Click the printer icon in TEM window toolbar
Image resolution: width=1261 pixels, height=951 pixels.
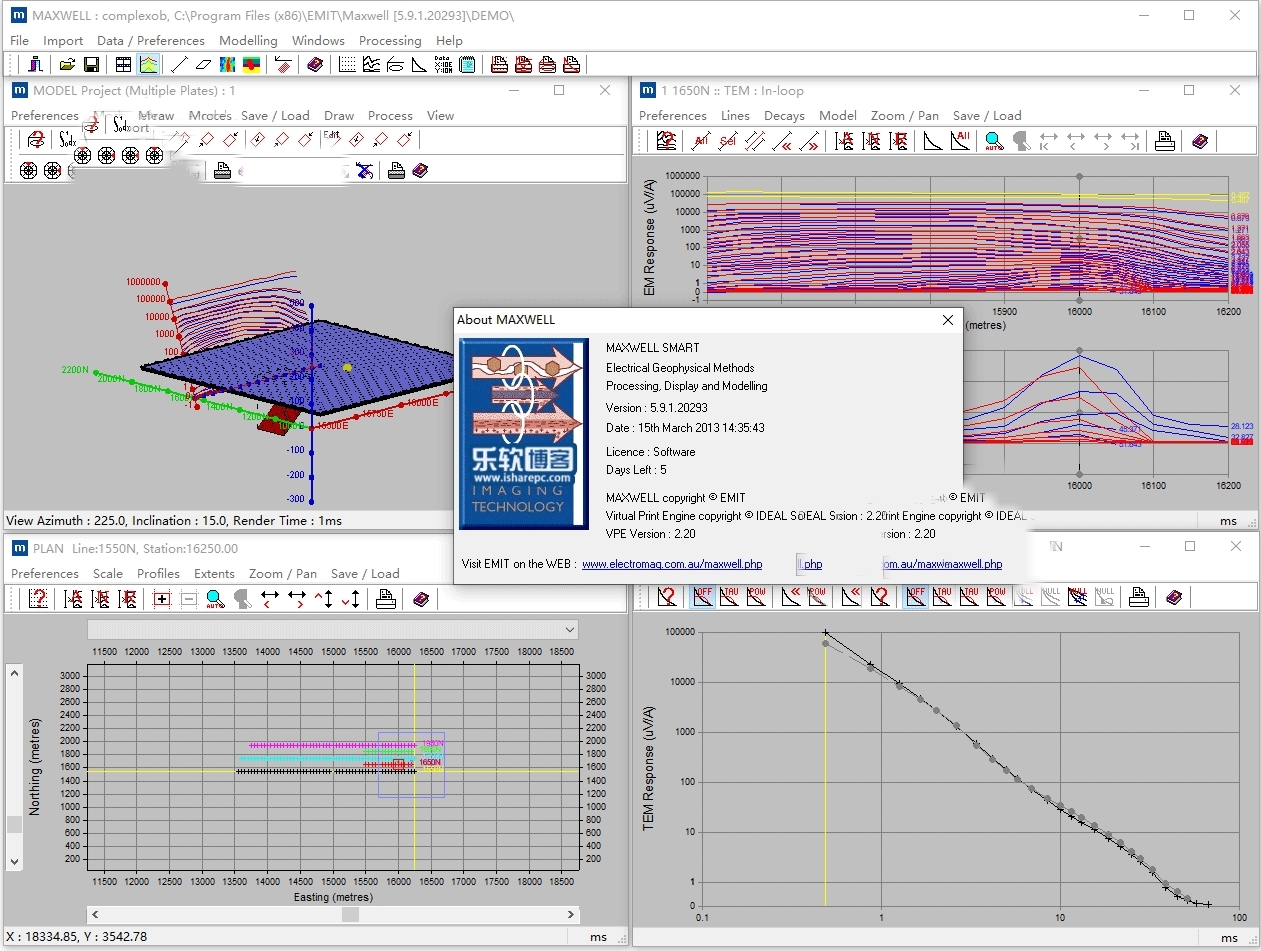point(1164,141)
